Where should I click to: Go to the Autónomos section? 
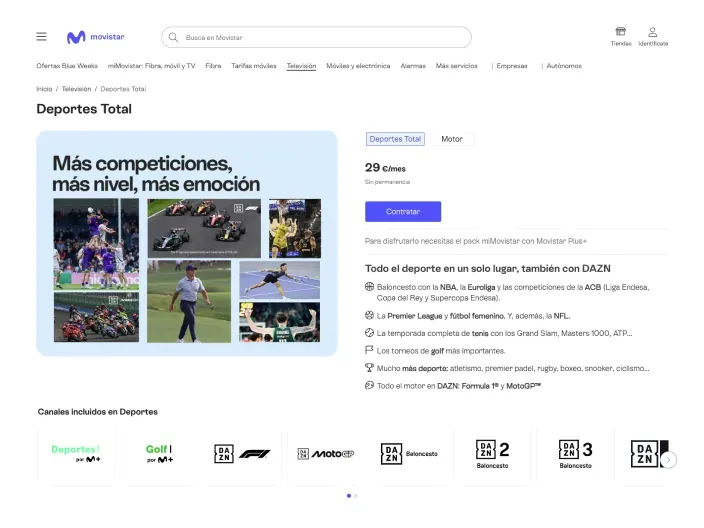tap(564, 66)
